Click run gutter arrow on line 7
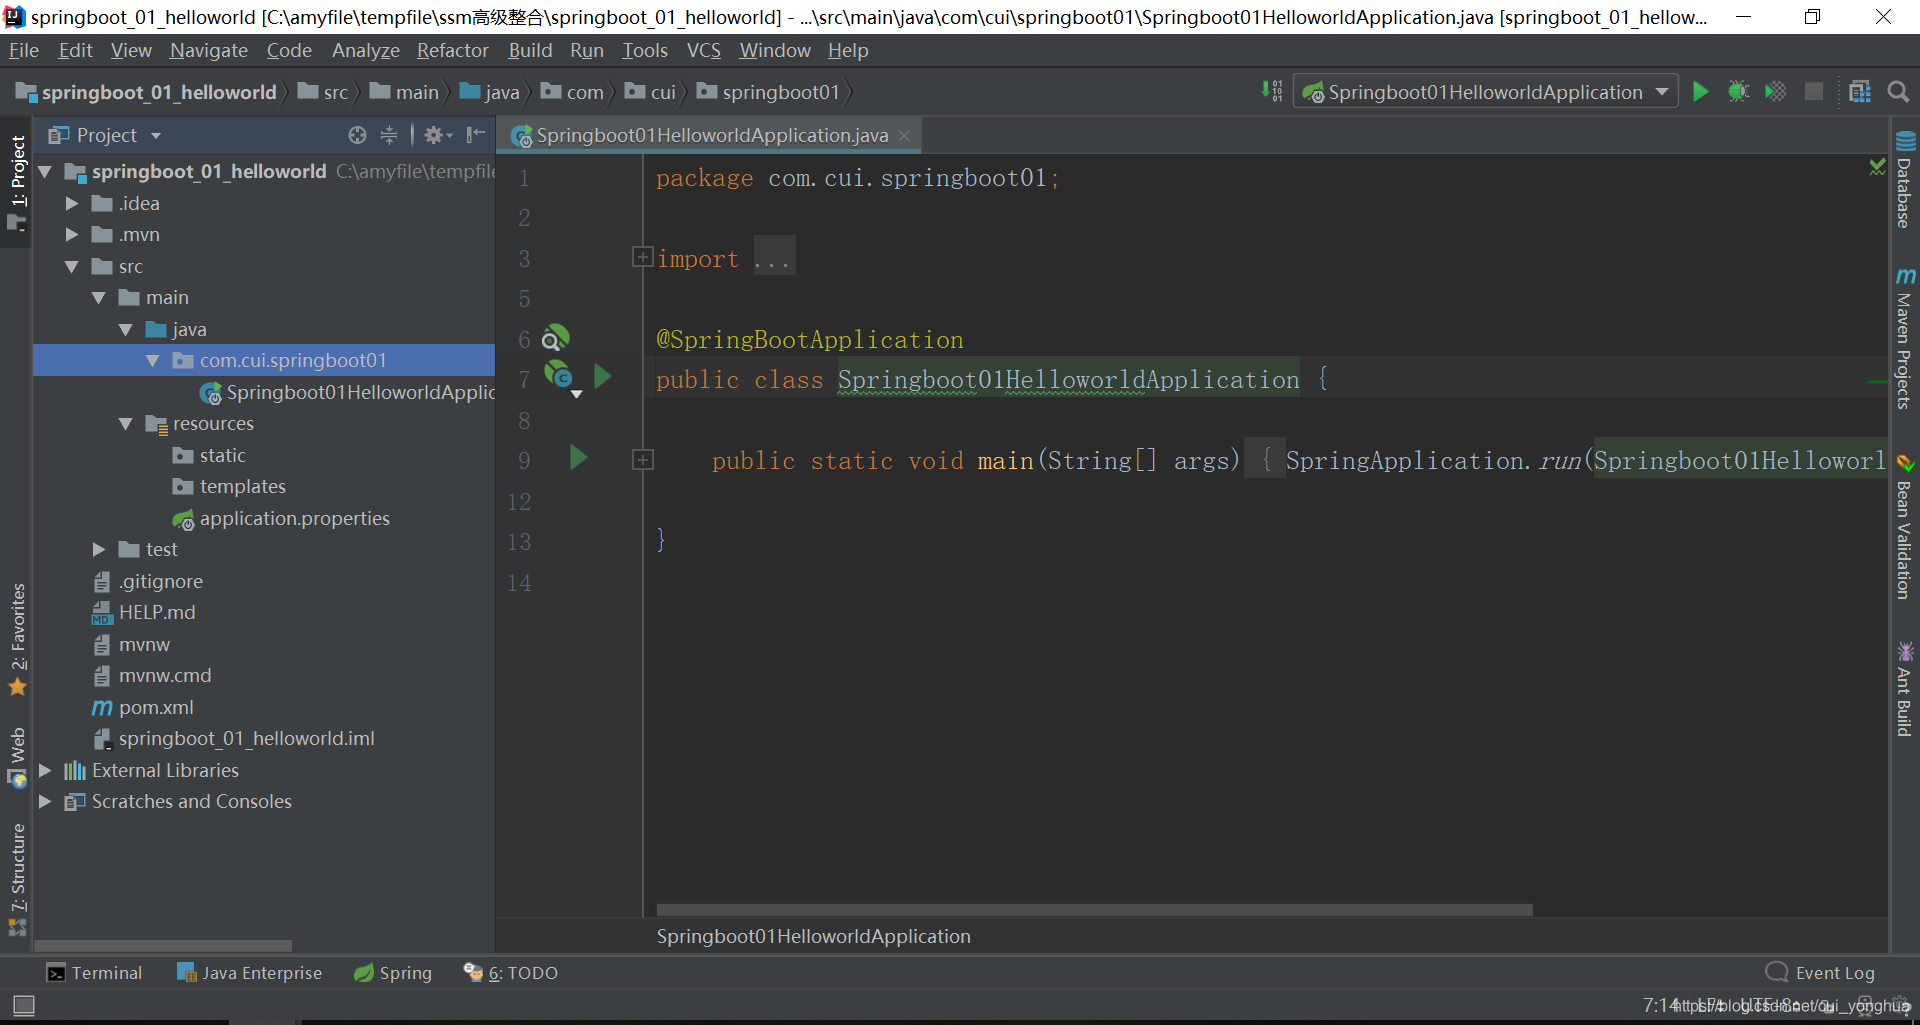This screenshot has height=1025, width=1920. click(602, 377)
